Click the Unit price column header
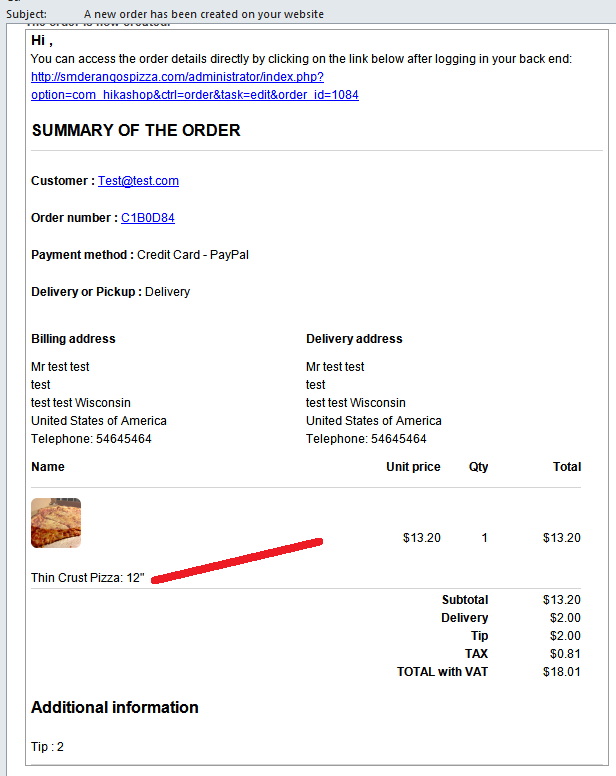616x776 pixels. tap(413, 467)
